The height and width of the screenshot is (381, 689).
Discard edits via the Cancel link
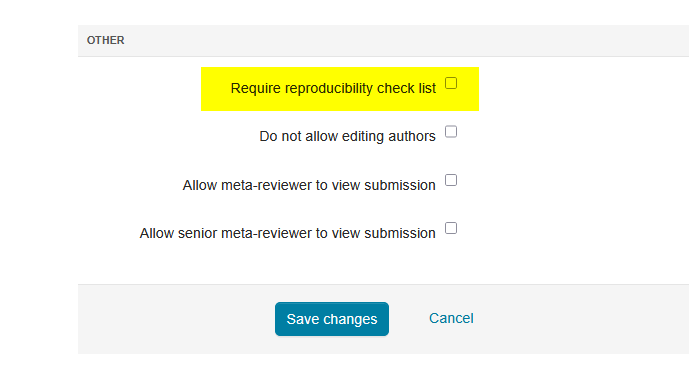[451, 318]
